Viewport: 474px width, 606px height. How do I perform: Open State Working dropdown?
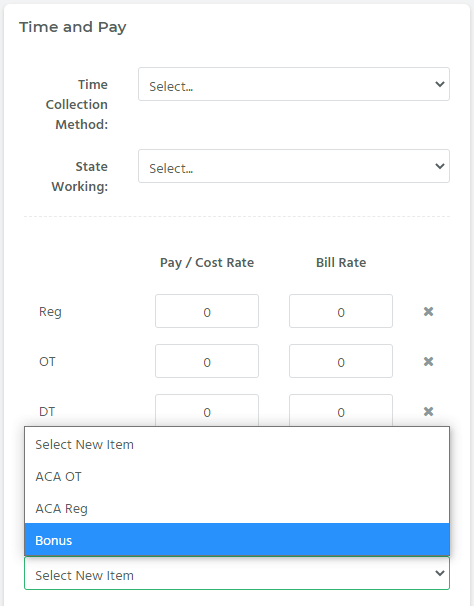coord(294,166)
